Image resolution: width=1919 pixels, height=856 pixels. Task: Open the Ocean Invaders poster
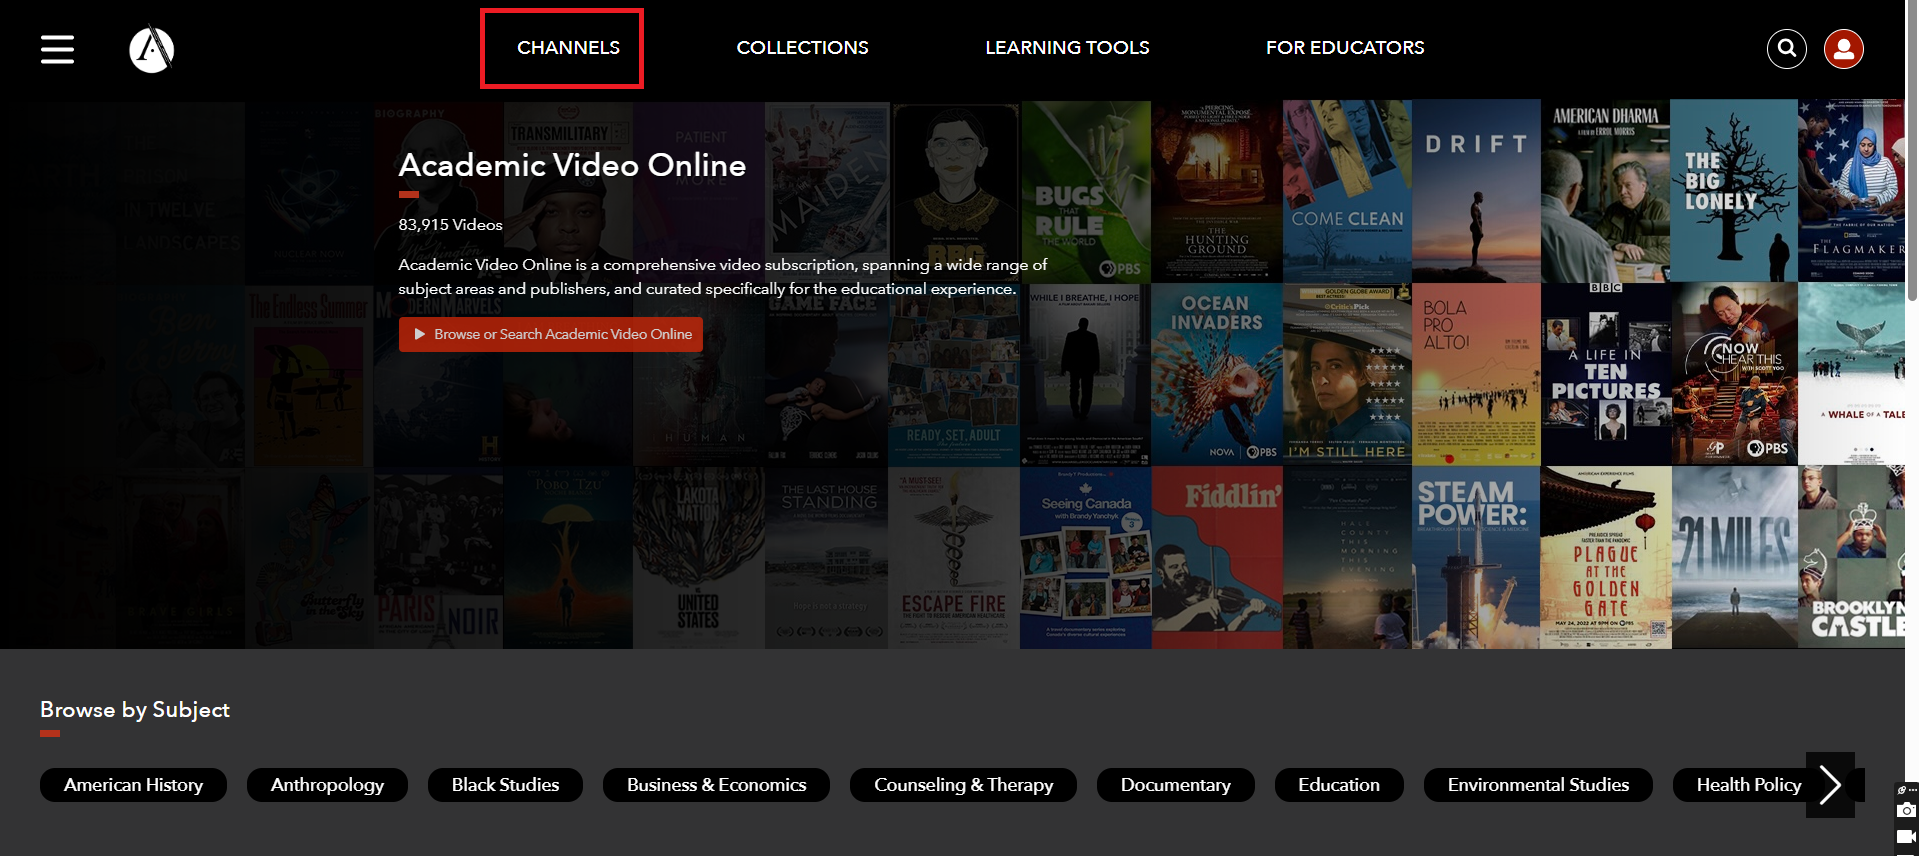coord(1216,375)
